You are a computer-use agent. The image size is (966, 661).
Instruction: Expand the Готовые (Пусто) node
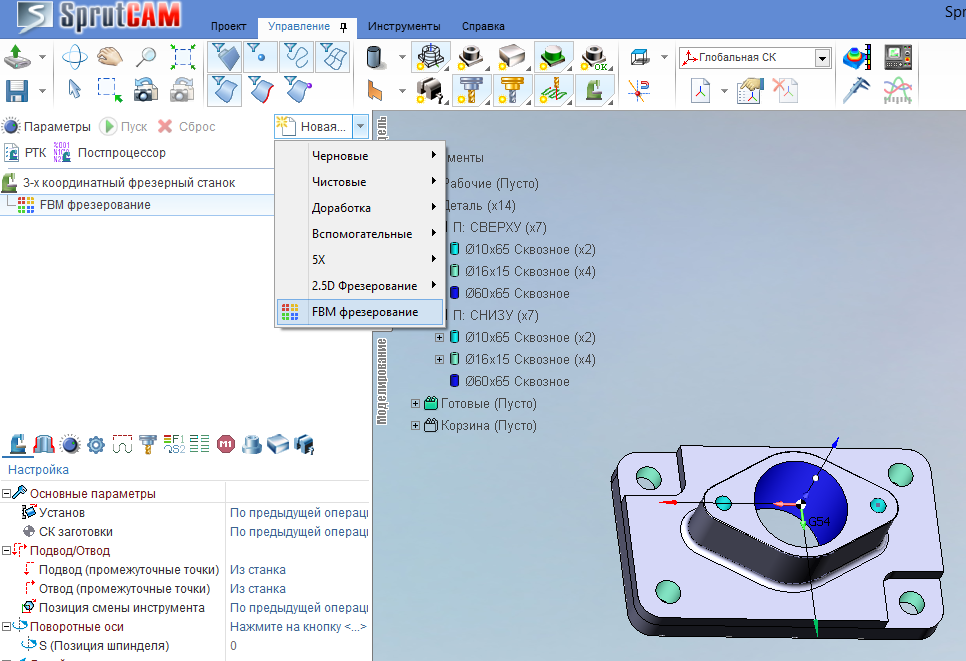tap(415, 403)
